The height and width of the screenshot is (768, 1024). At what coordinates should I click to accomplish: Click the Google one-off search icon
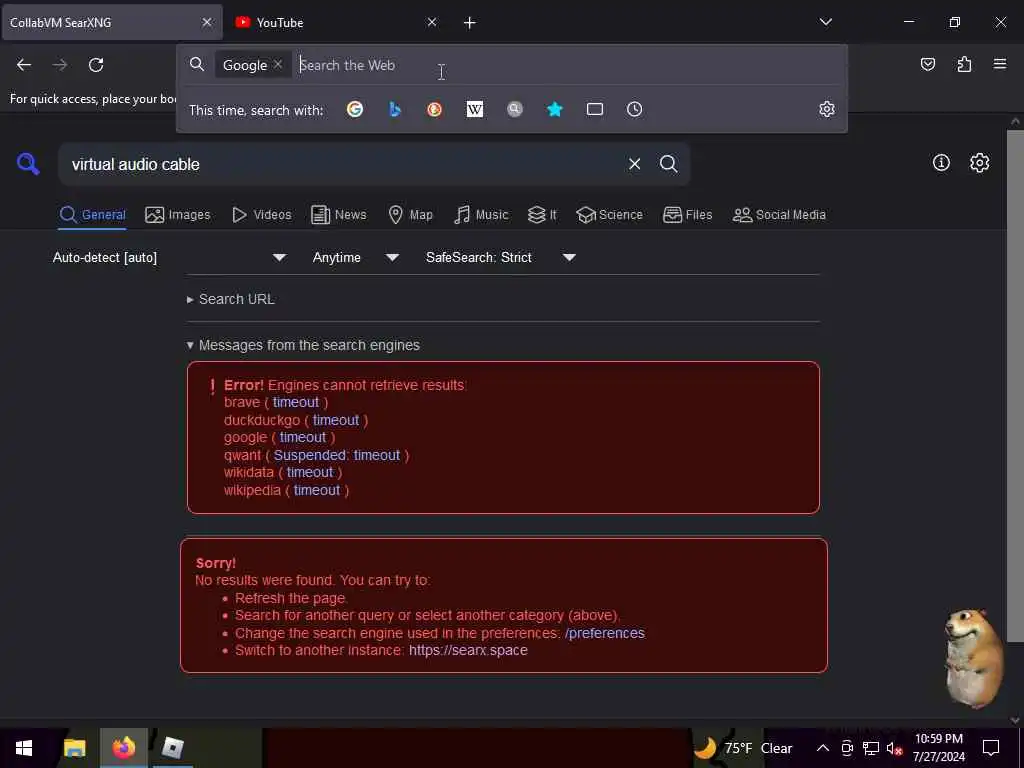[355, 109]
